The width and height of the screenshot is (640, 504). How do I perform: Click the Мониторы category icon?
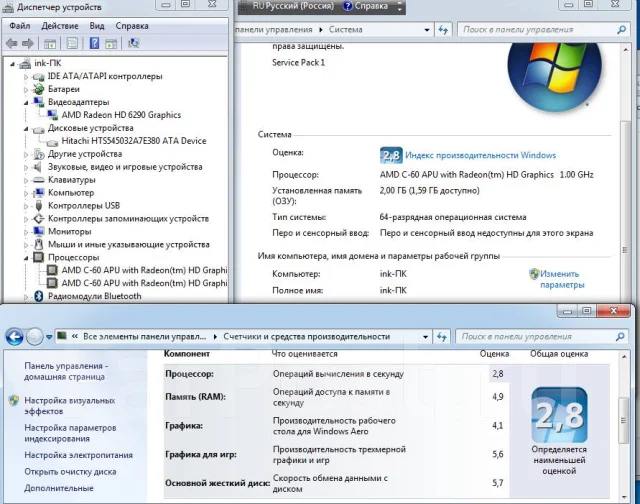pos(38,231)
